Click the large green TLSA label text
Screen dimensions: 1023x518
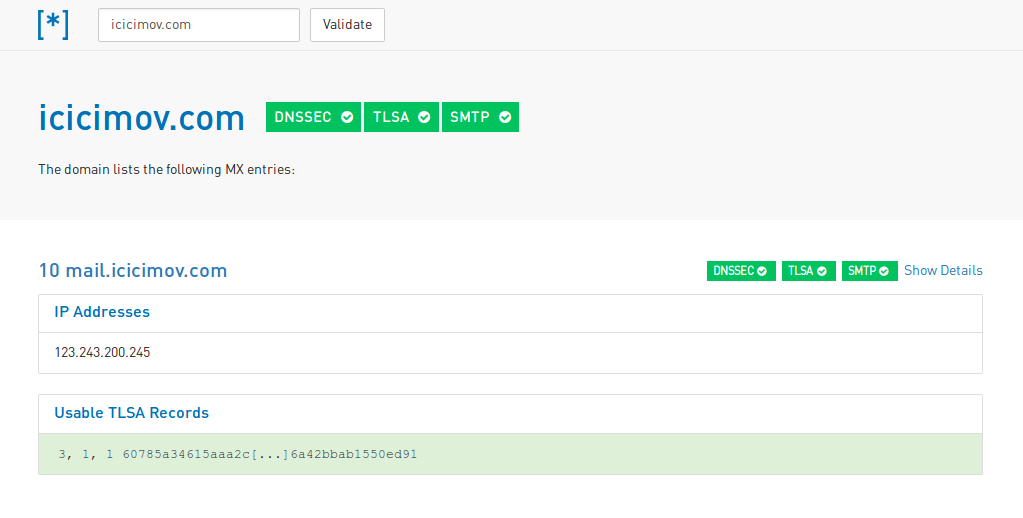pyautogui.click(x=391, y=117)
